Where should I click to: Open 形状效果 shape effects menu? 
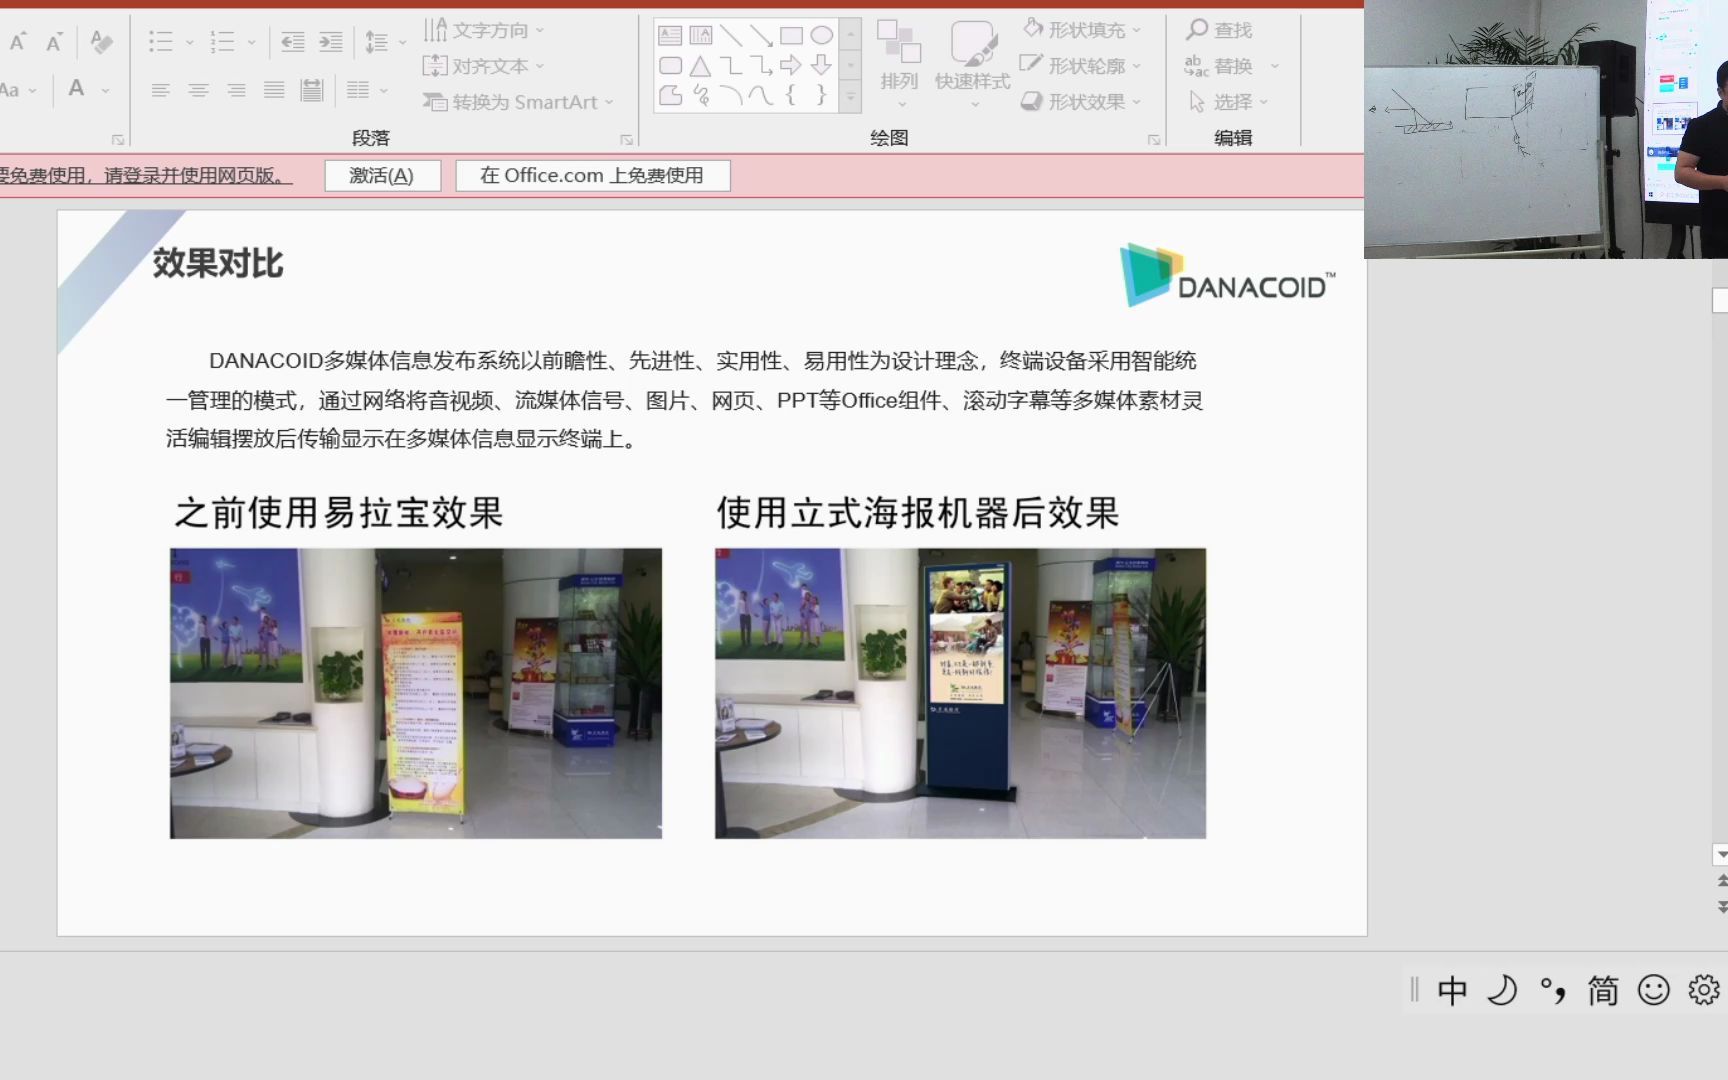coord(1081,102)
